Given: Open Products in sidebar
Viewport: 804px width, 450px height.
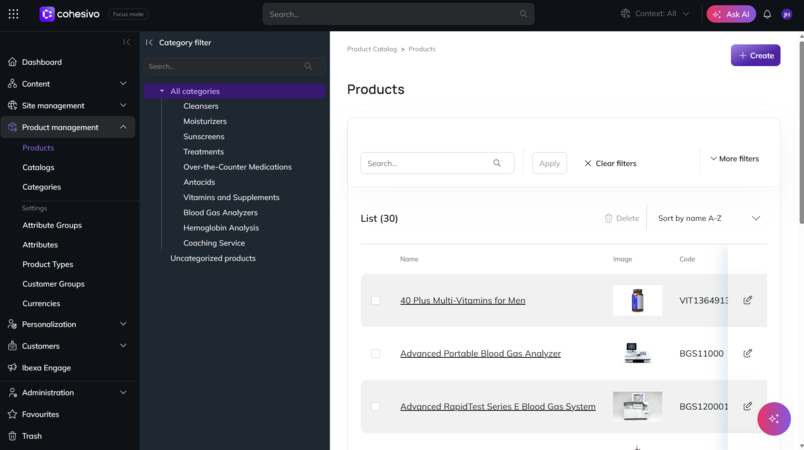Looking at the screenshot, I should pos(38,148).
